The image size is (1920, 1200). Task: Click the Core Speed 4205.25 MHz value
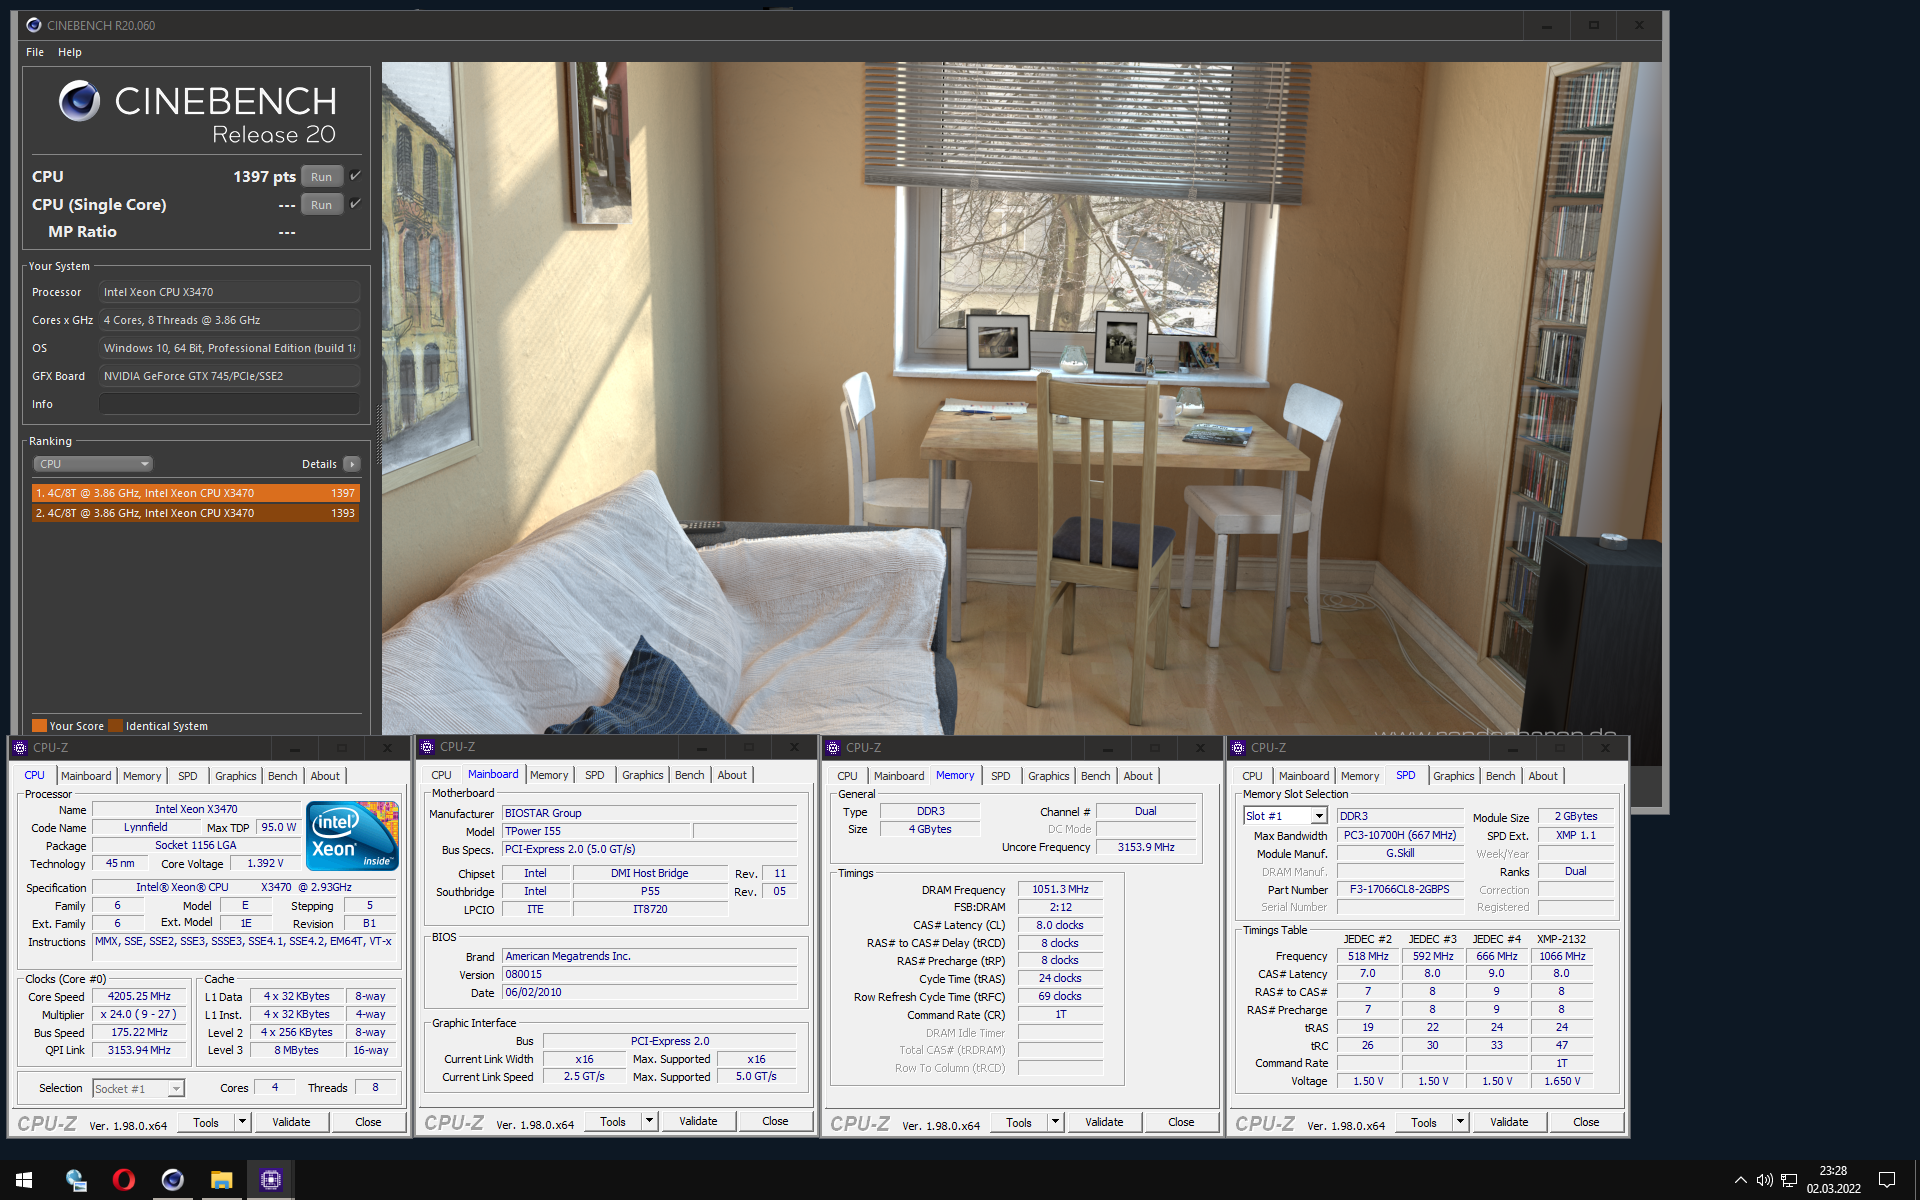point(139,996)
